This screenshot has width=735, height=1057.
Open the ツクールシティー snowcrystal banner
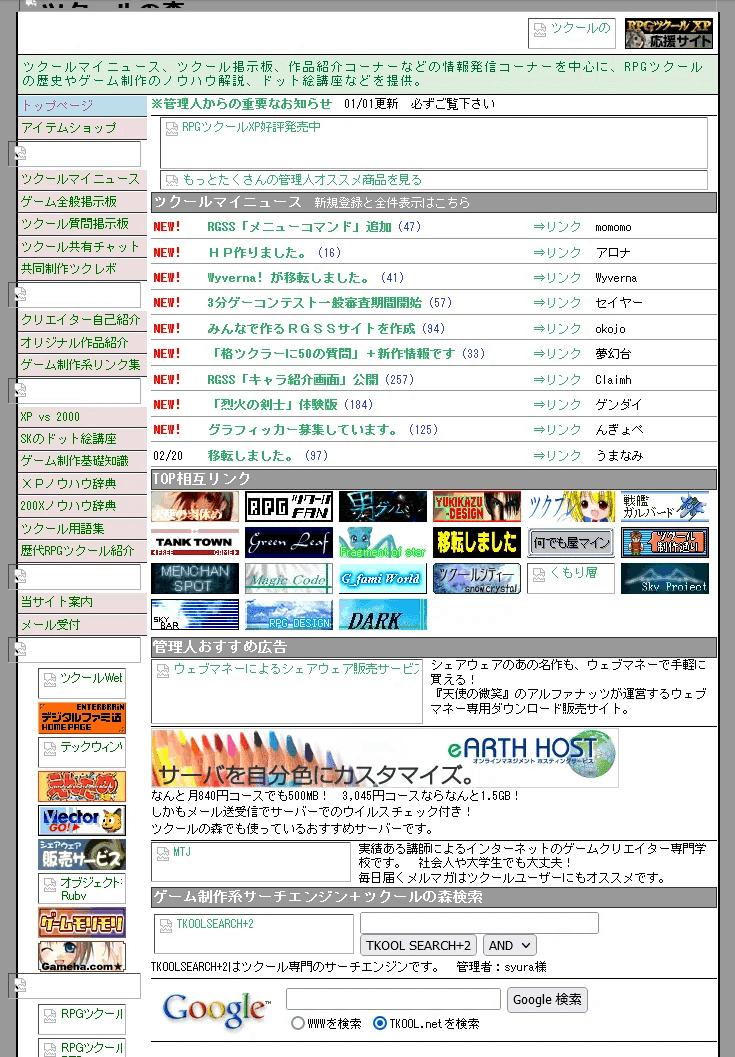[477, 578]
